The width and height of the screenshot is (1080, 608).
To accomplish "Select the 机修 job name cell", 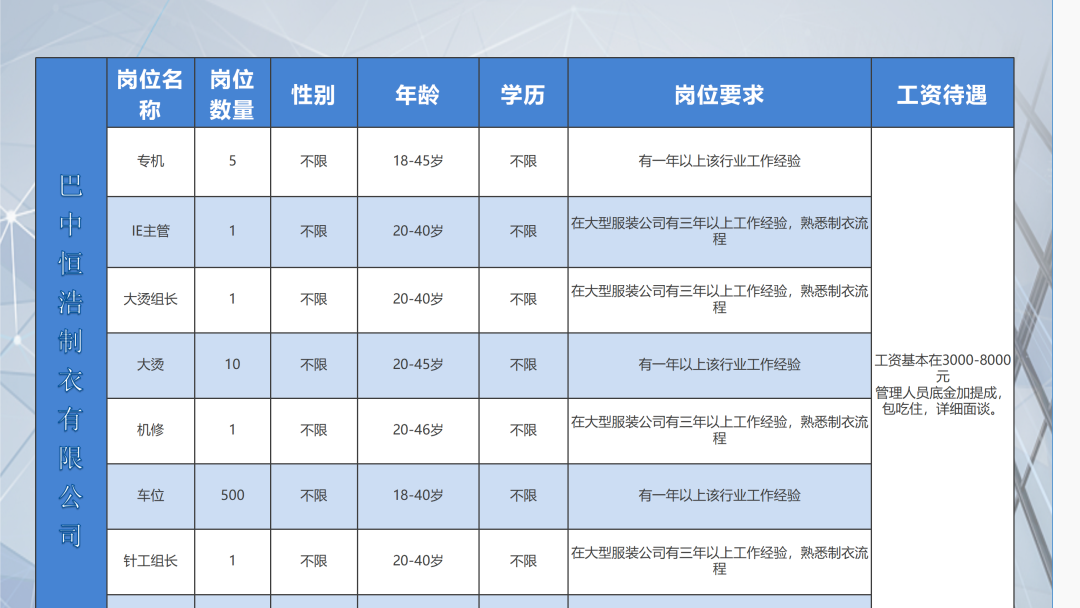I will (x=150, y=430).
